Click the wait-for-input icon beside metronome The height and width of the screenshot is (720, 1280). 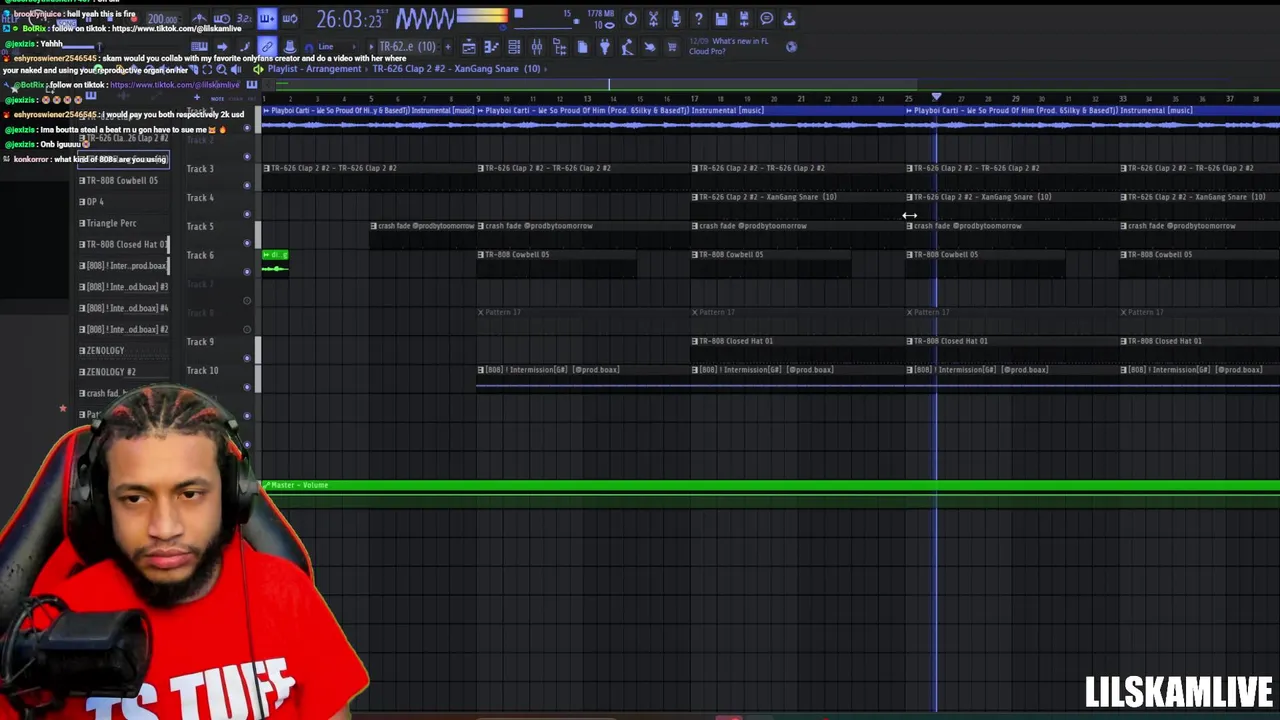222,19
